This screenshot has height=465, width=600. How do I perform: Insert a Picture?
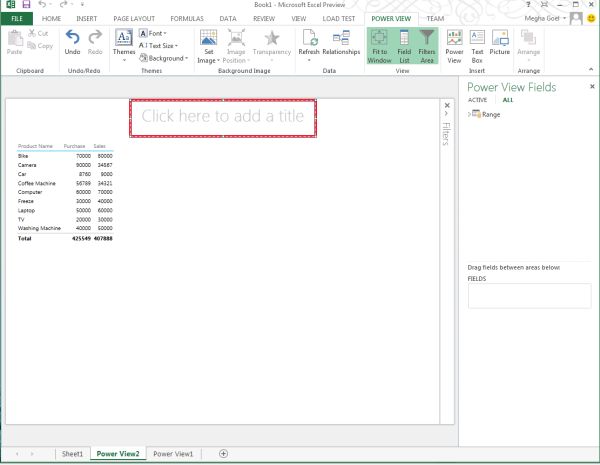point(500,42)
